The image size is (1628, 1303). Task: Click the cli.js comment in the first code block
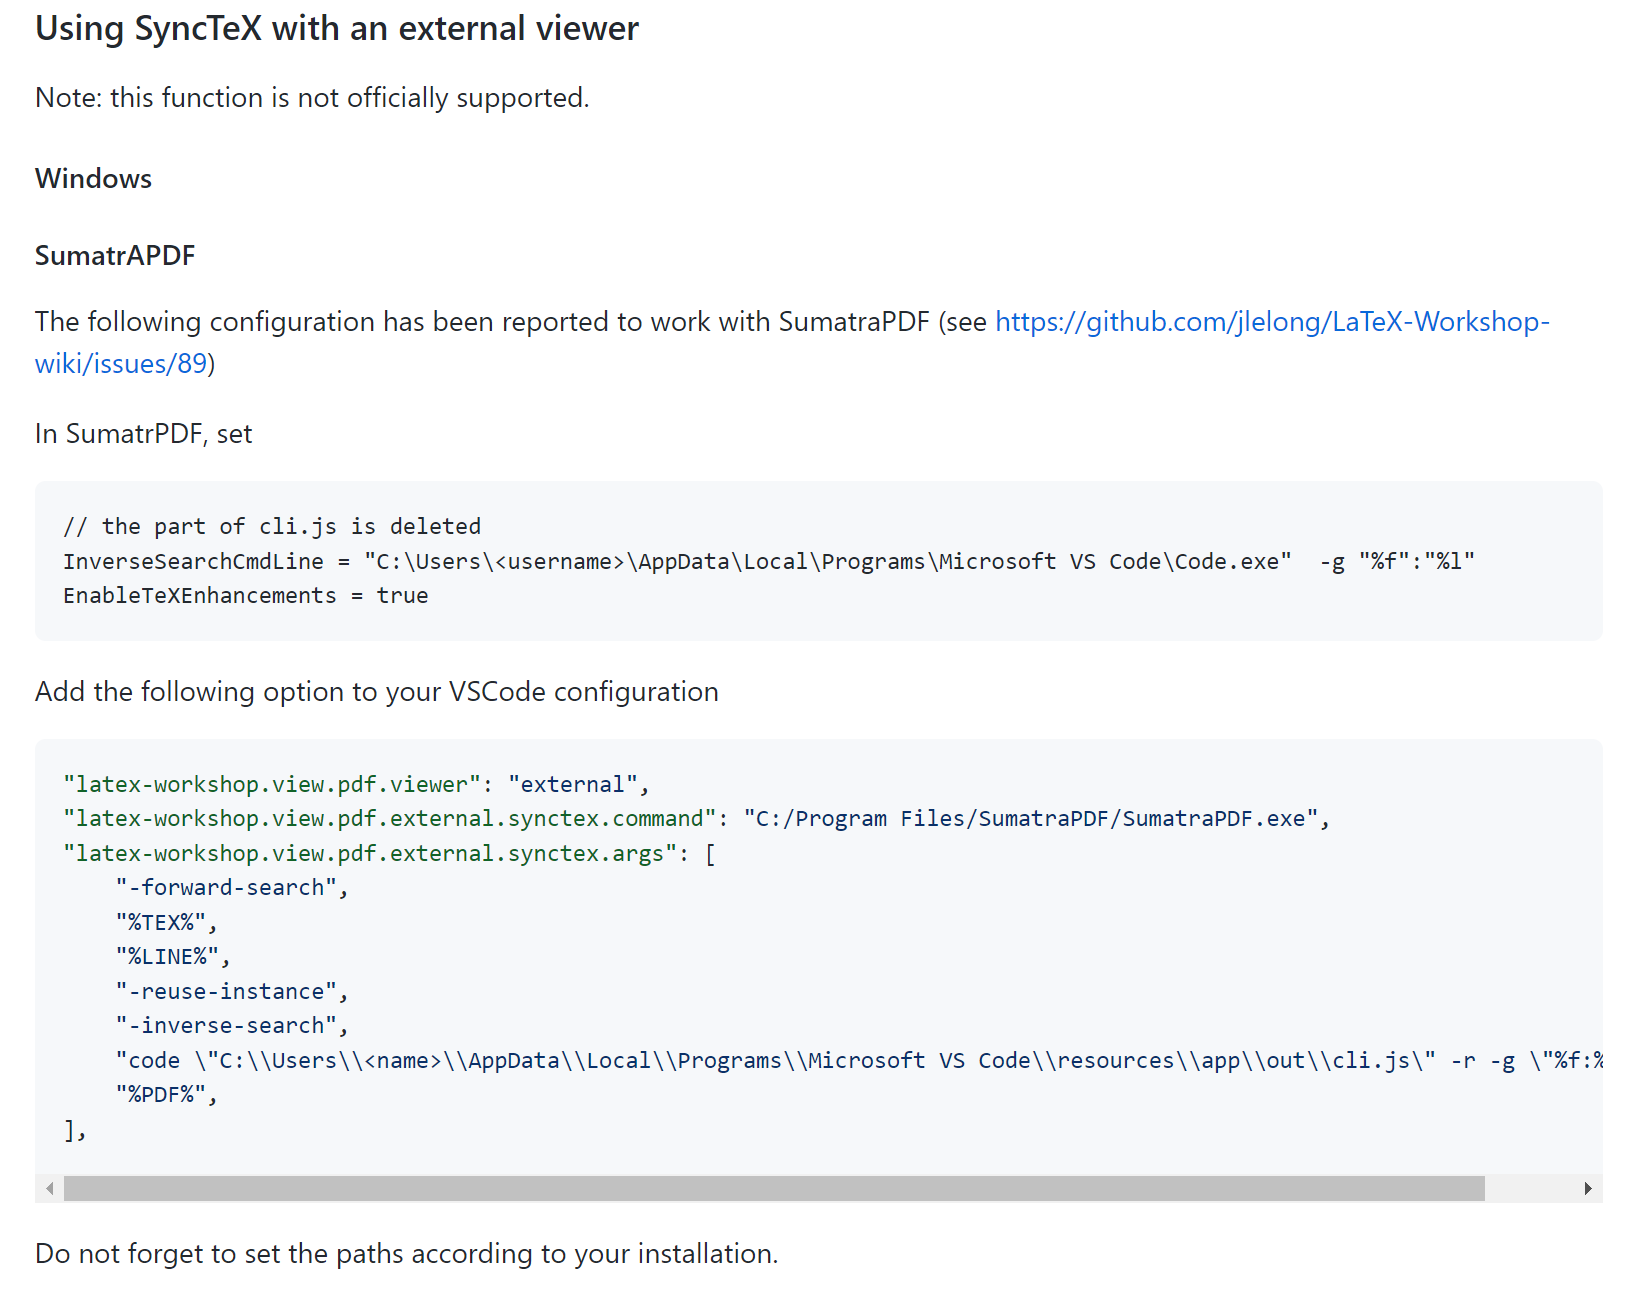271,526
